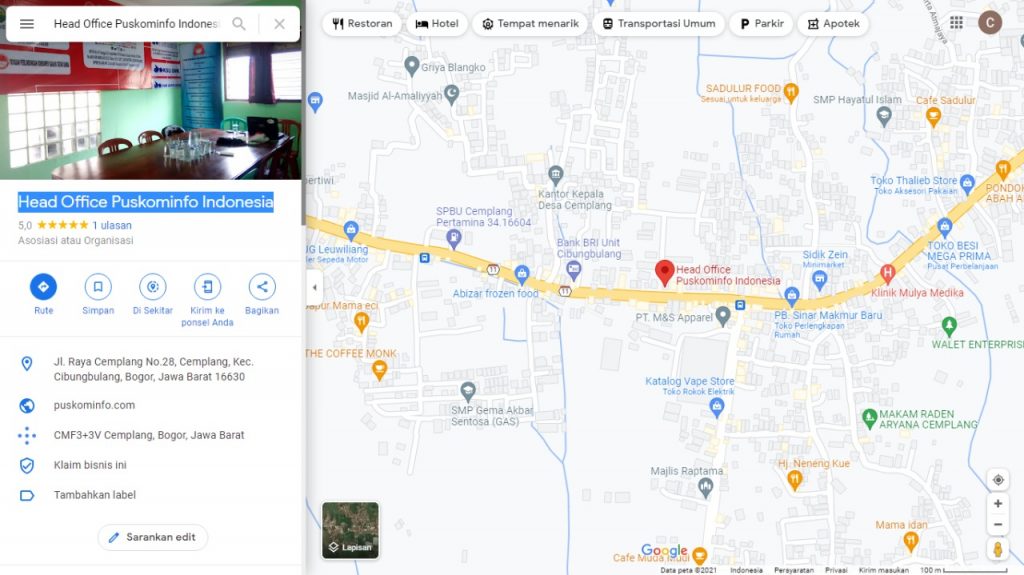
Task: Click Kirim masukan in footer
Action: 884,570
